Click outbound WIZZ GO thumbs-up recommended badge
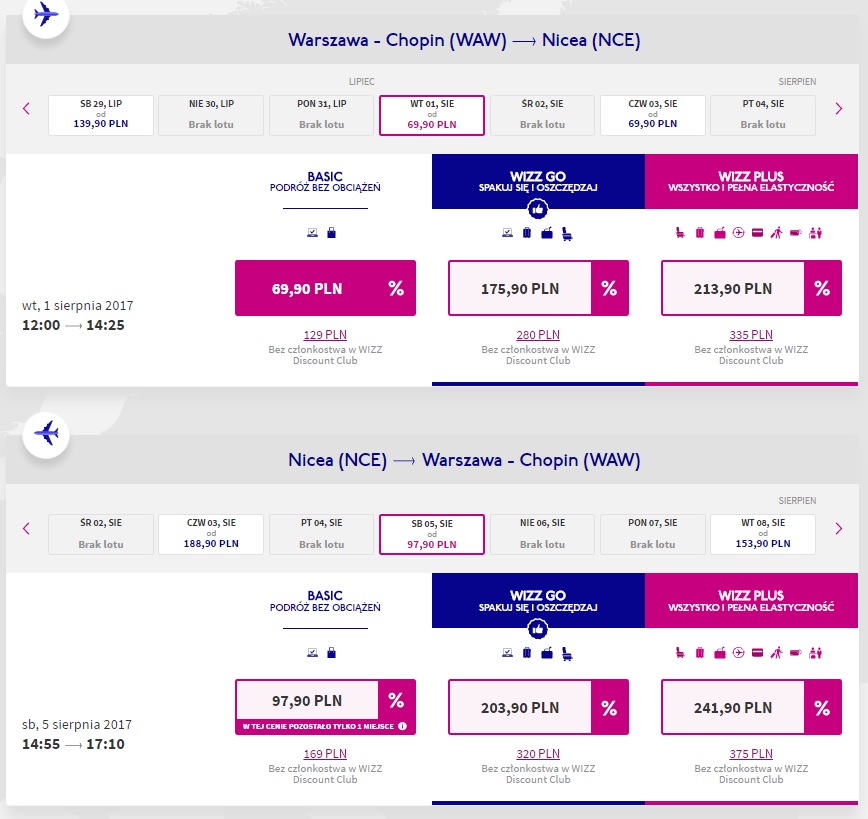Image resolution: width=868 pixels, height=819 pixels. tap(538, 209)
